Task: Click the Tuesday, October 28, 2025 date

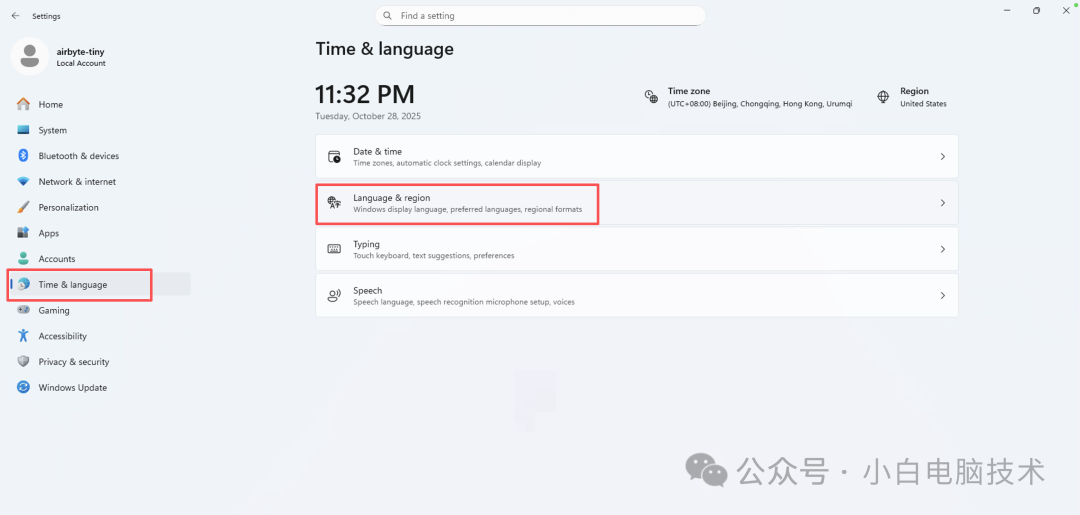Action: pos(368,116)
